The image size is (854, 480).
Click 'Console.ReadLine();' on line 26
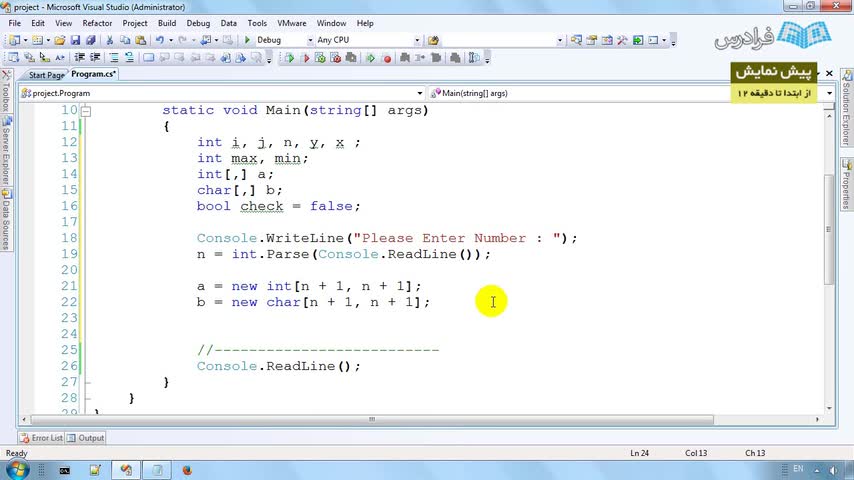click(279, 366)
